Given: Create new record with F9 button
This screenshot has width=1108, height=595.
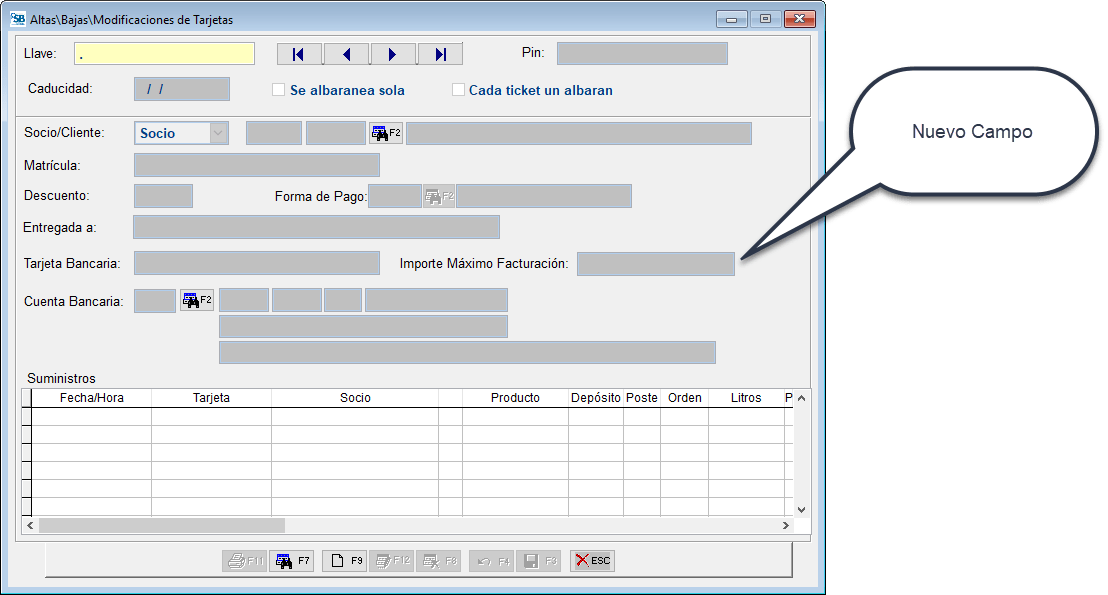Looking at the screenshot, I should coord(345,561).
